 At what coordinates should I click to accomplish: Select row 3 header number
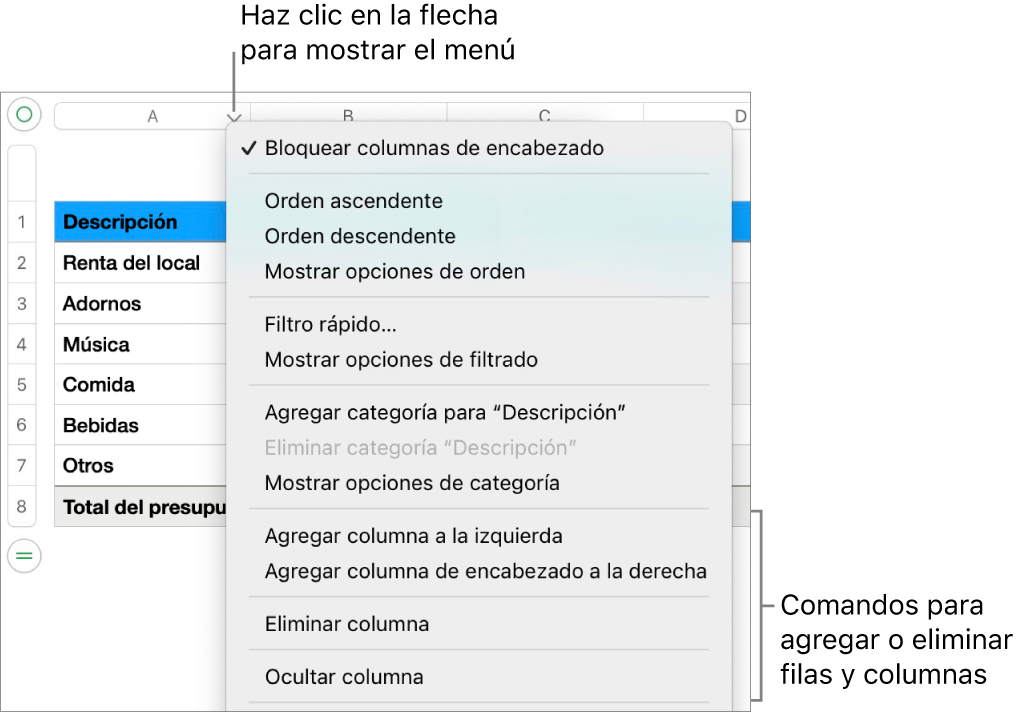[22, 303]
